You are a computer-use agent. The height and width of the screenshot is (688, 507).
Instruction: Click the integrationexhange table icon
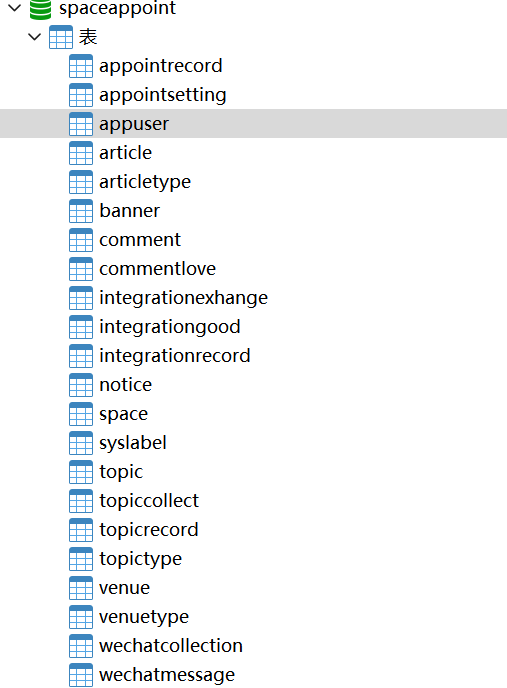point(81,298)
